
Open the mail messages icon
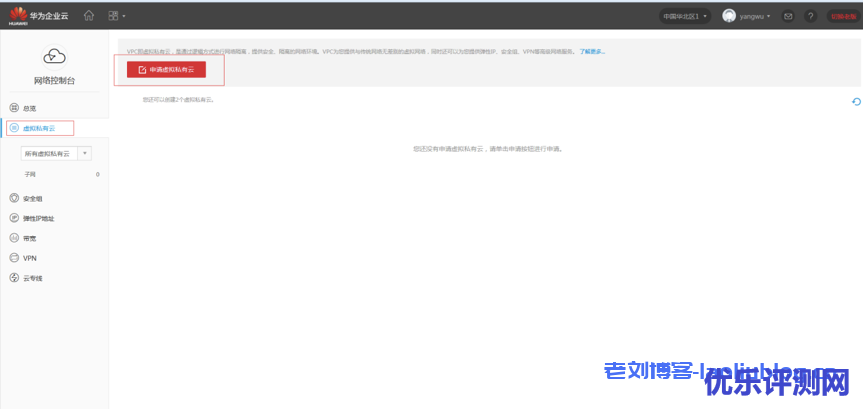point(788,16)
